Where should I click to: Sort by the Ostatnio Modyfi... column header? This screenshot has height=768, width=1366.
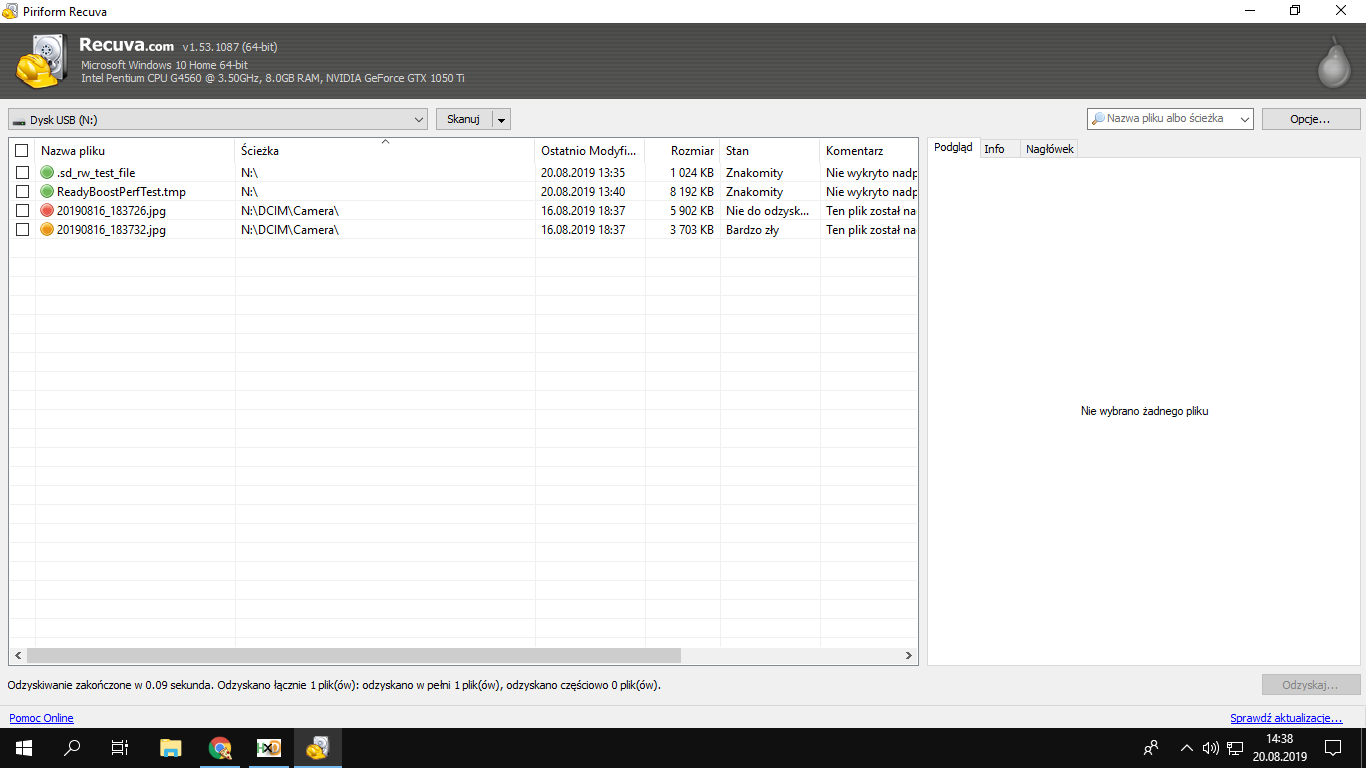pyautogui.click(x=590, y=151)
